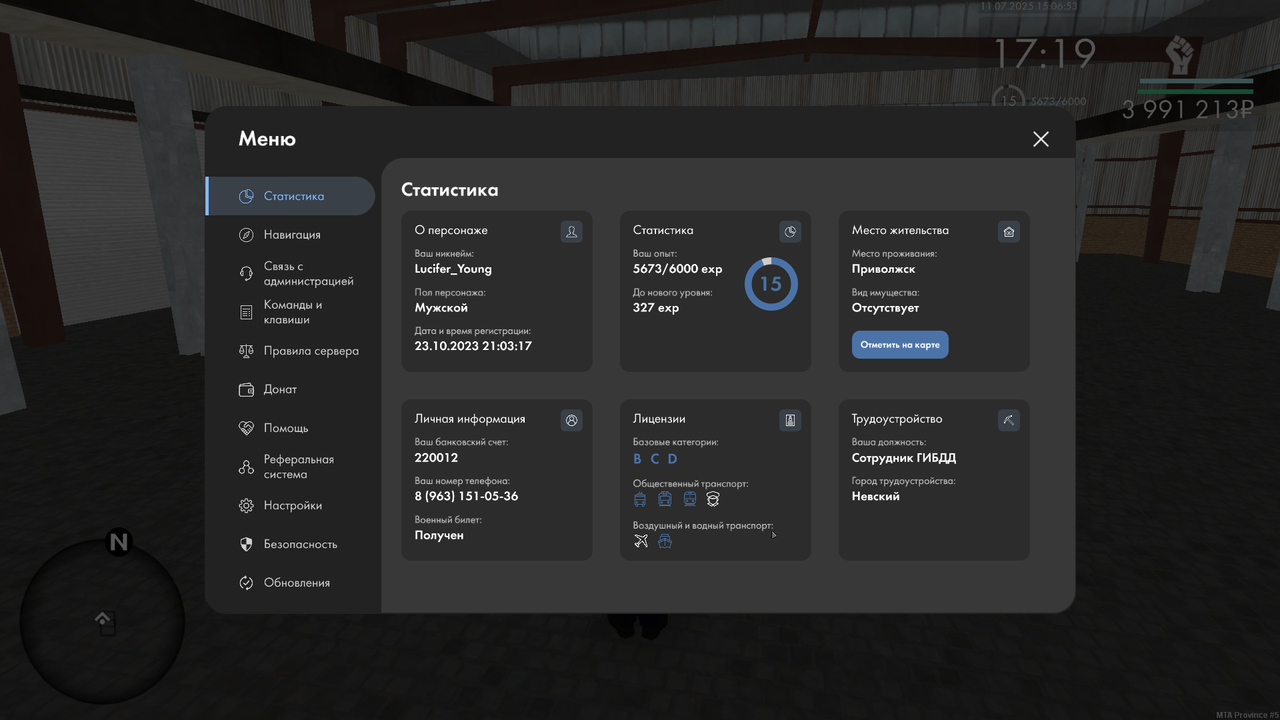Click the military ID status Получен
1280x720 pixels.
tap(439, 535)
